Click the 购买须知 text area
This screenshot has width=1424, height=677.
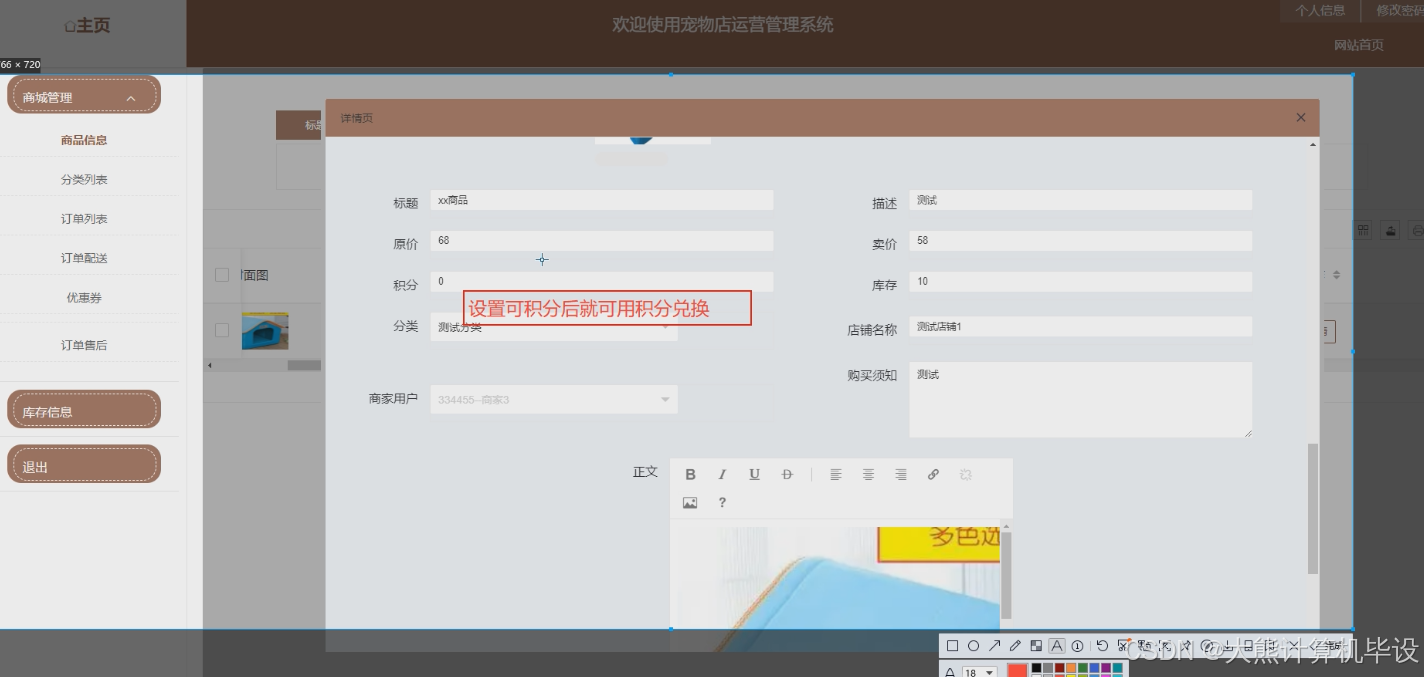1080,399
